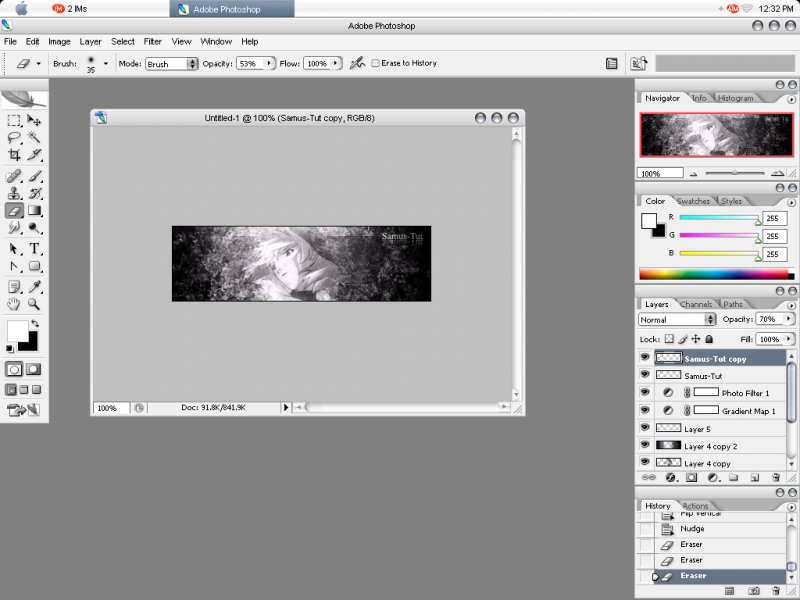Jump to ImageReady from toolbox
Viewport: 800px width, 600px height.
coord(23,410)
